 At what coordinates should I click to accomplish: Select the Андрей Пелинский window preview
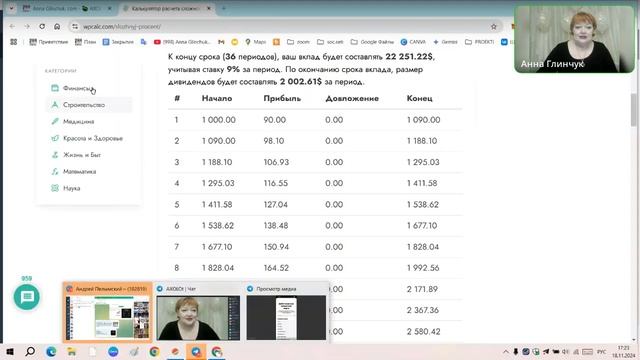[x=107, y=313]
